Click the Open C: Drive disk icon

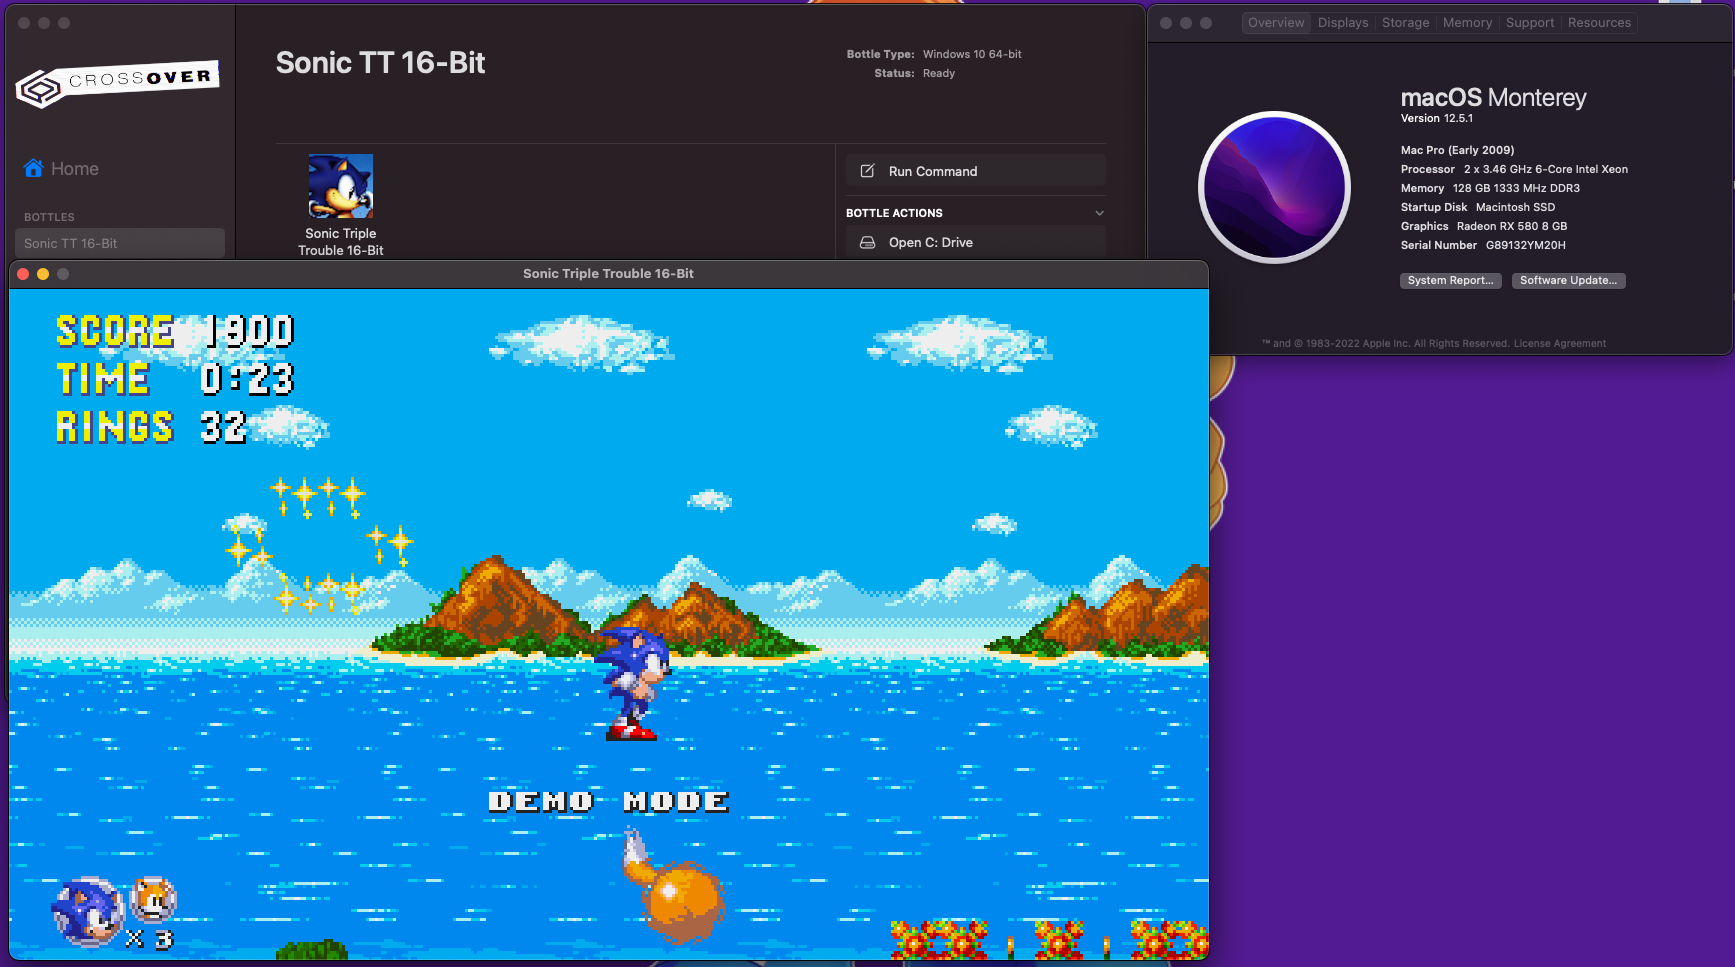[866, 241]
